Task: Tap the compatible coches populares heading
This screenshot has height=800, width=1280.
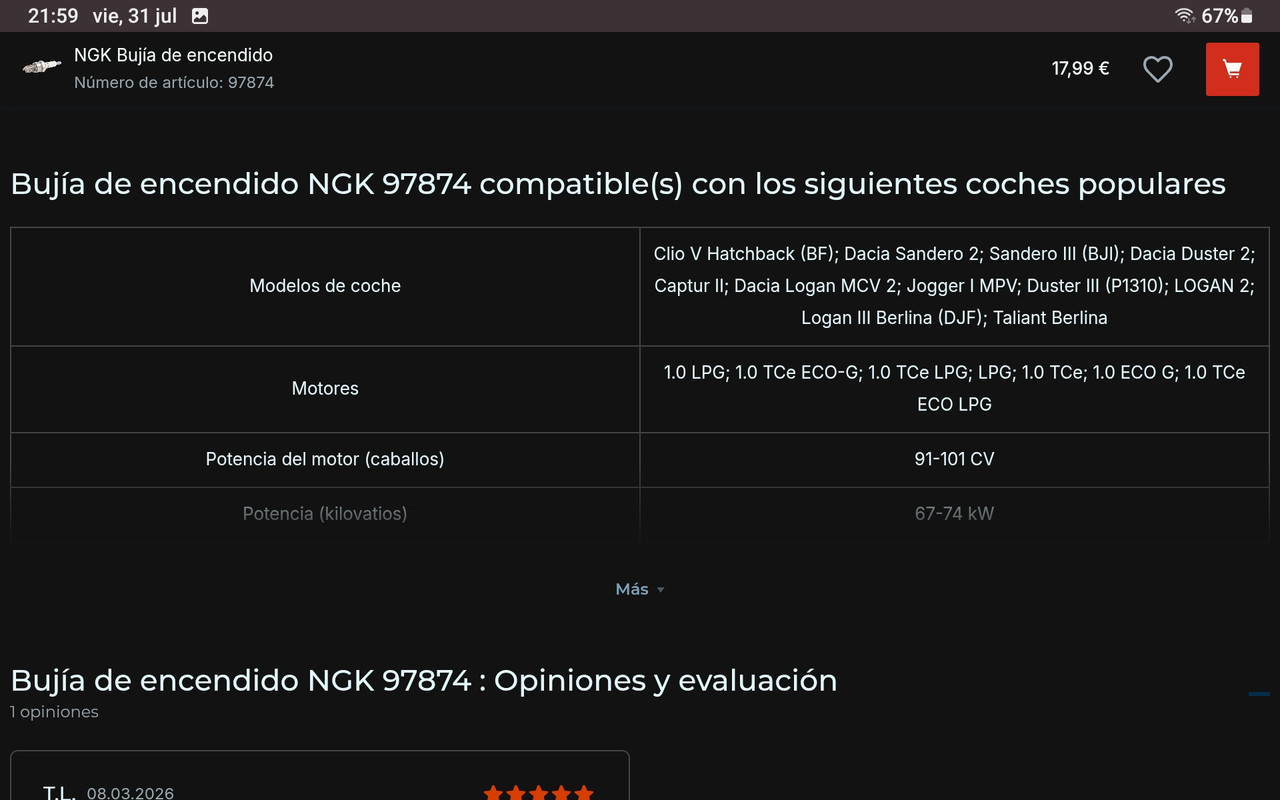Action: (x=618, y=184)
